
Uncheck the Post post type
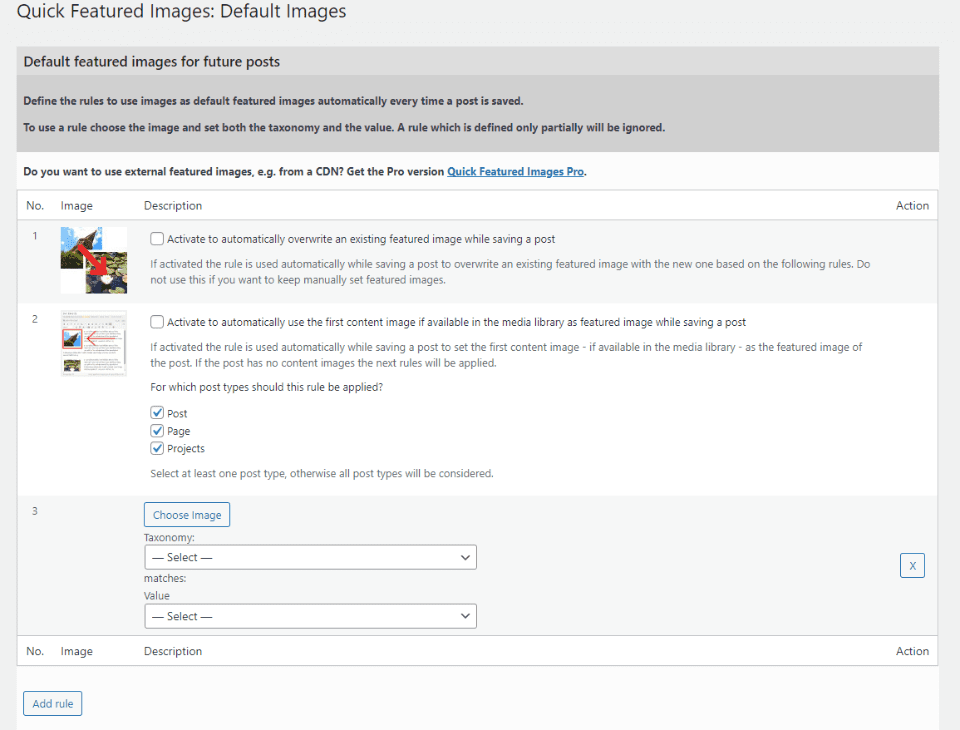tap(157, 413)
